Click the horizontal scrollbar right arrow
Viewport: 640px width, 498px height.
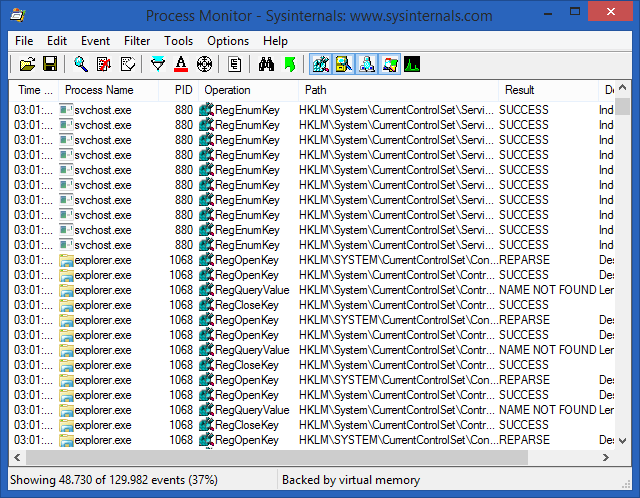(x=606, y=458)
